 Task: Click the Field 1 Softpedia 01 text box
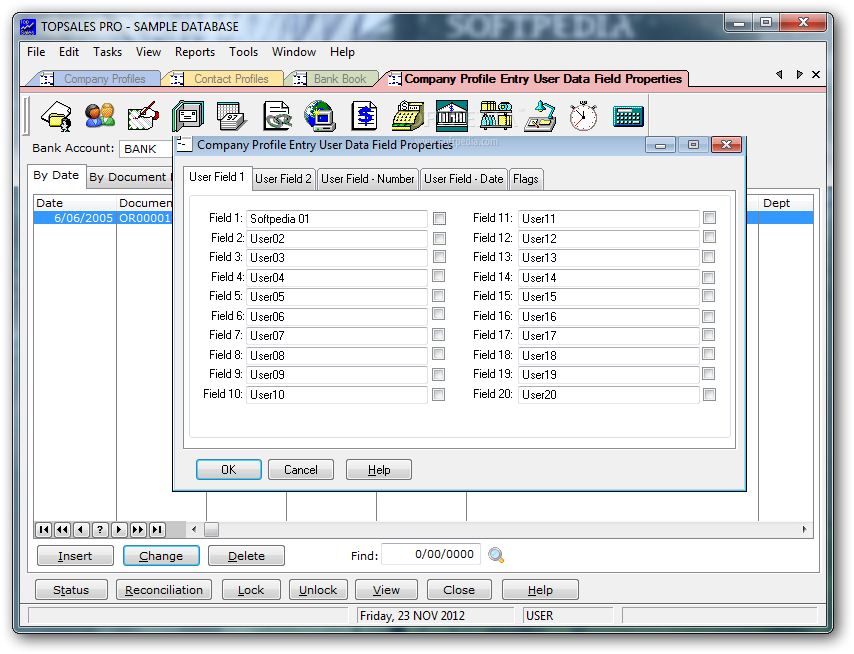coord(337,219)
